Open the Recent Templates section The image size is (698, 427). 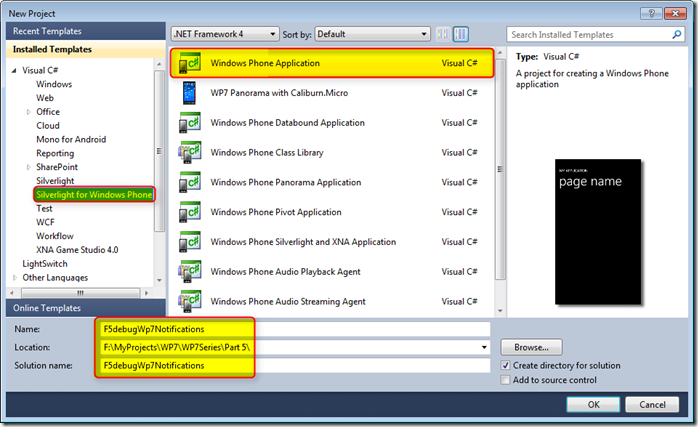(x=85, y=31)
